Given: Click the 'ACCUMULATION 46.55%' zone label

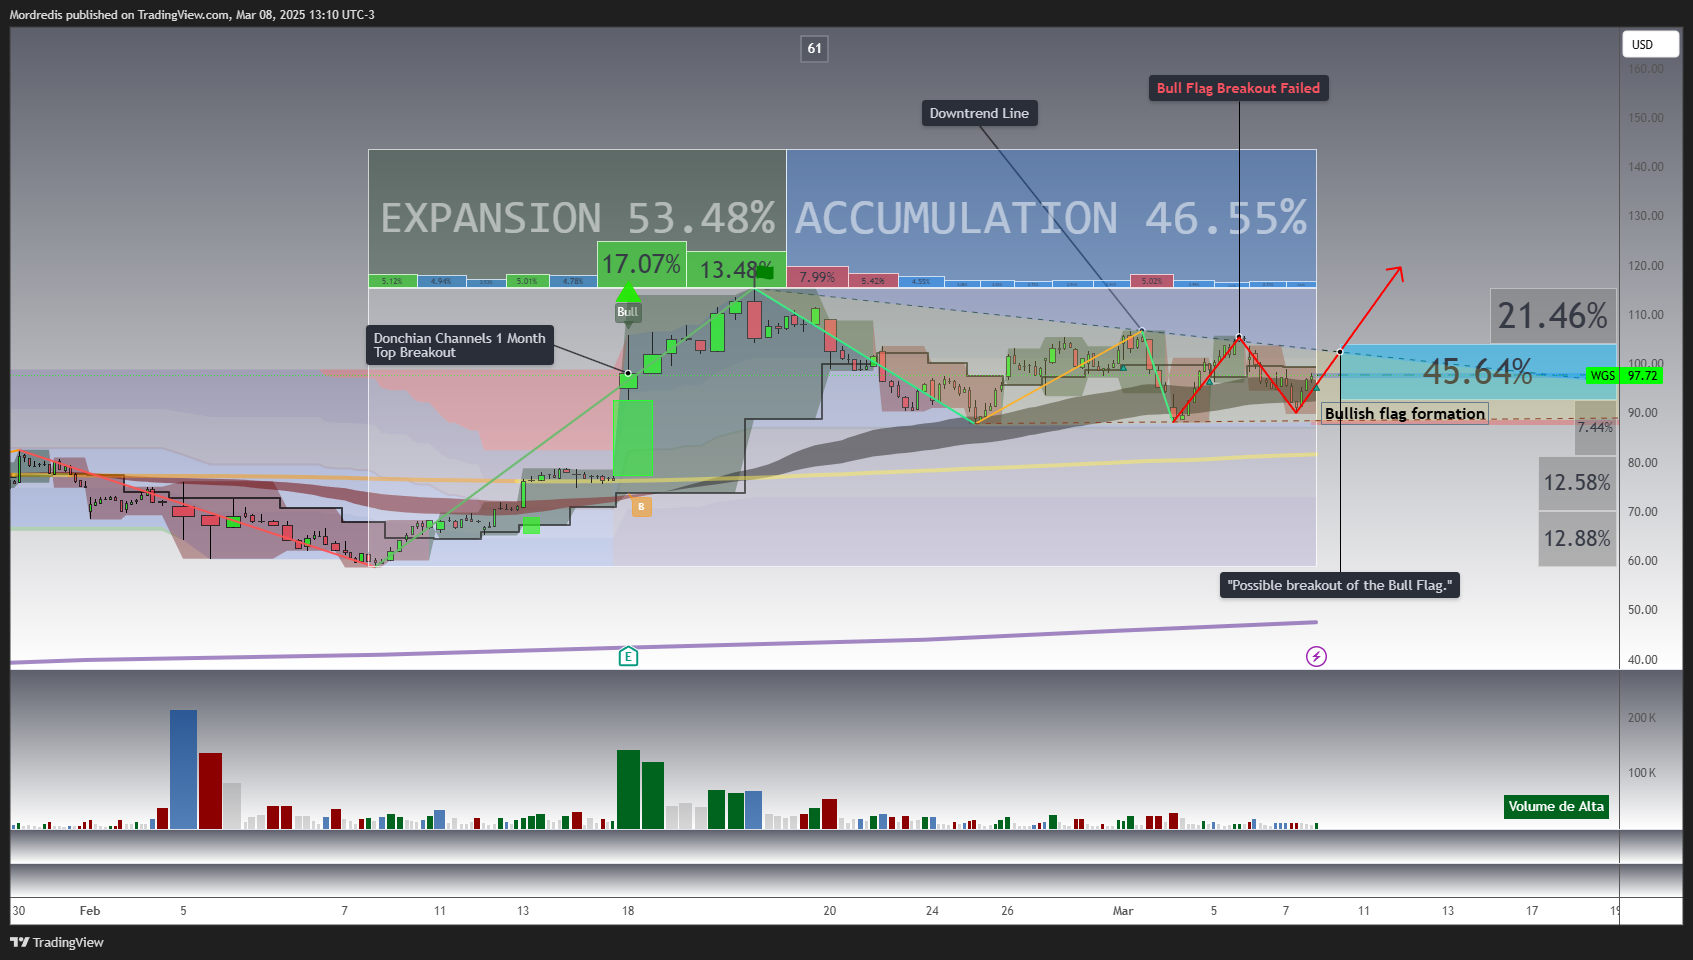Looking at the screenshot, I should (x=1051, y=218).
